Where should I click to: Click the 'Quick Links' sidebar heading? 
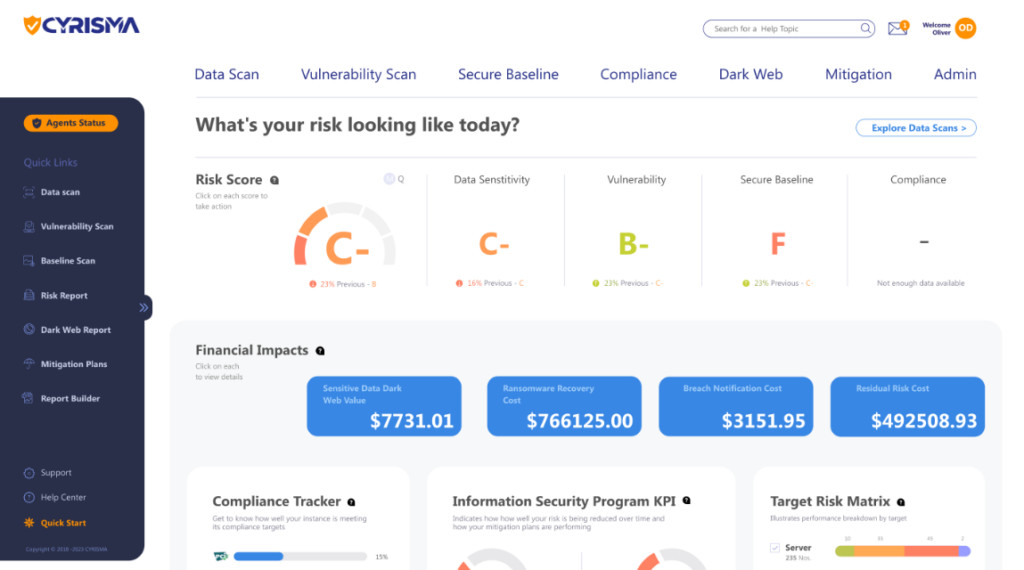50,163
